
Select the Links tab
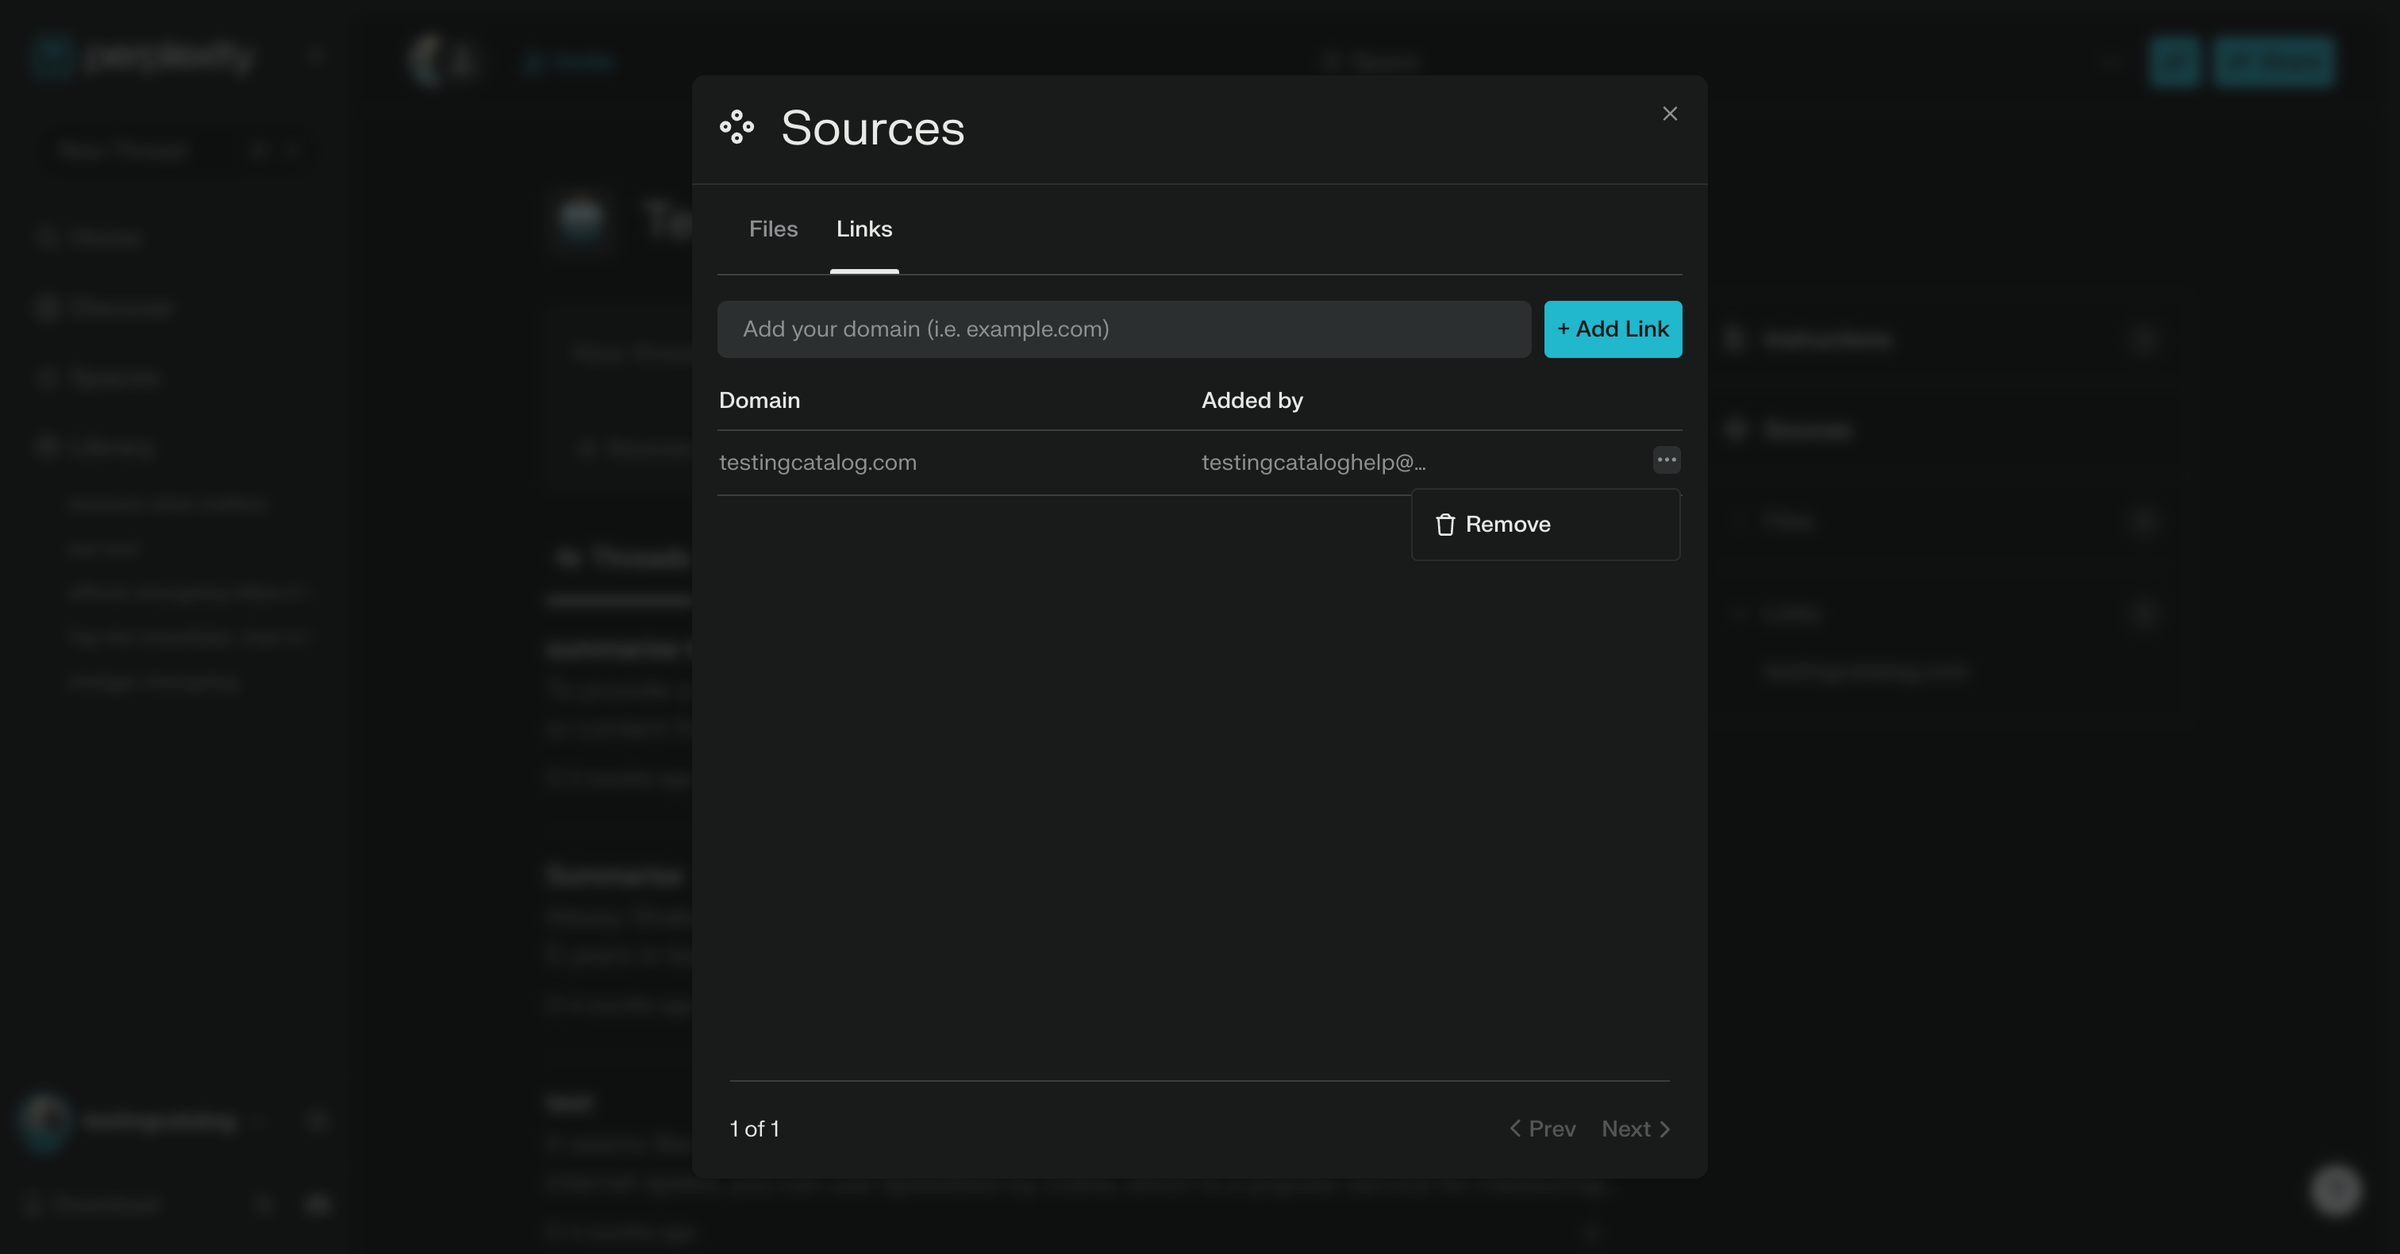(x=864, y=229)
